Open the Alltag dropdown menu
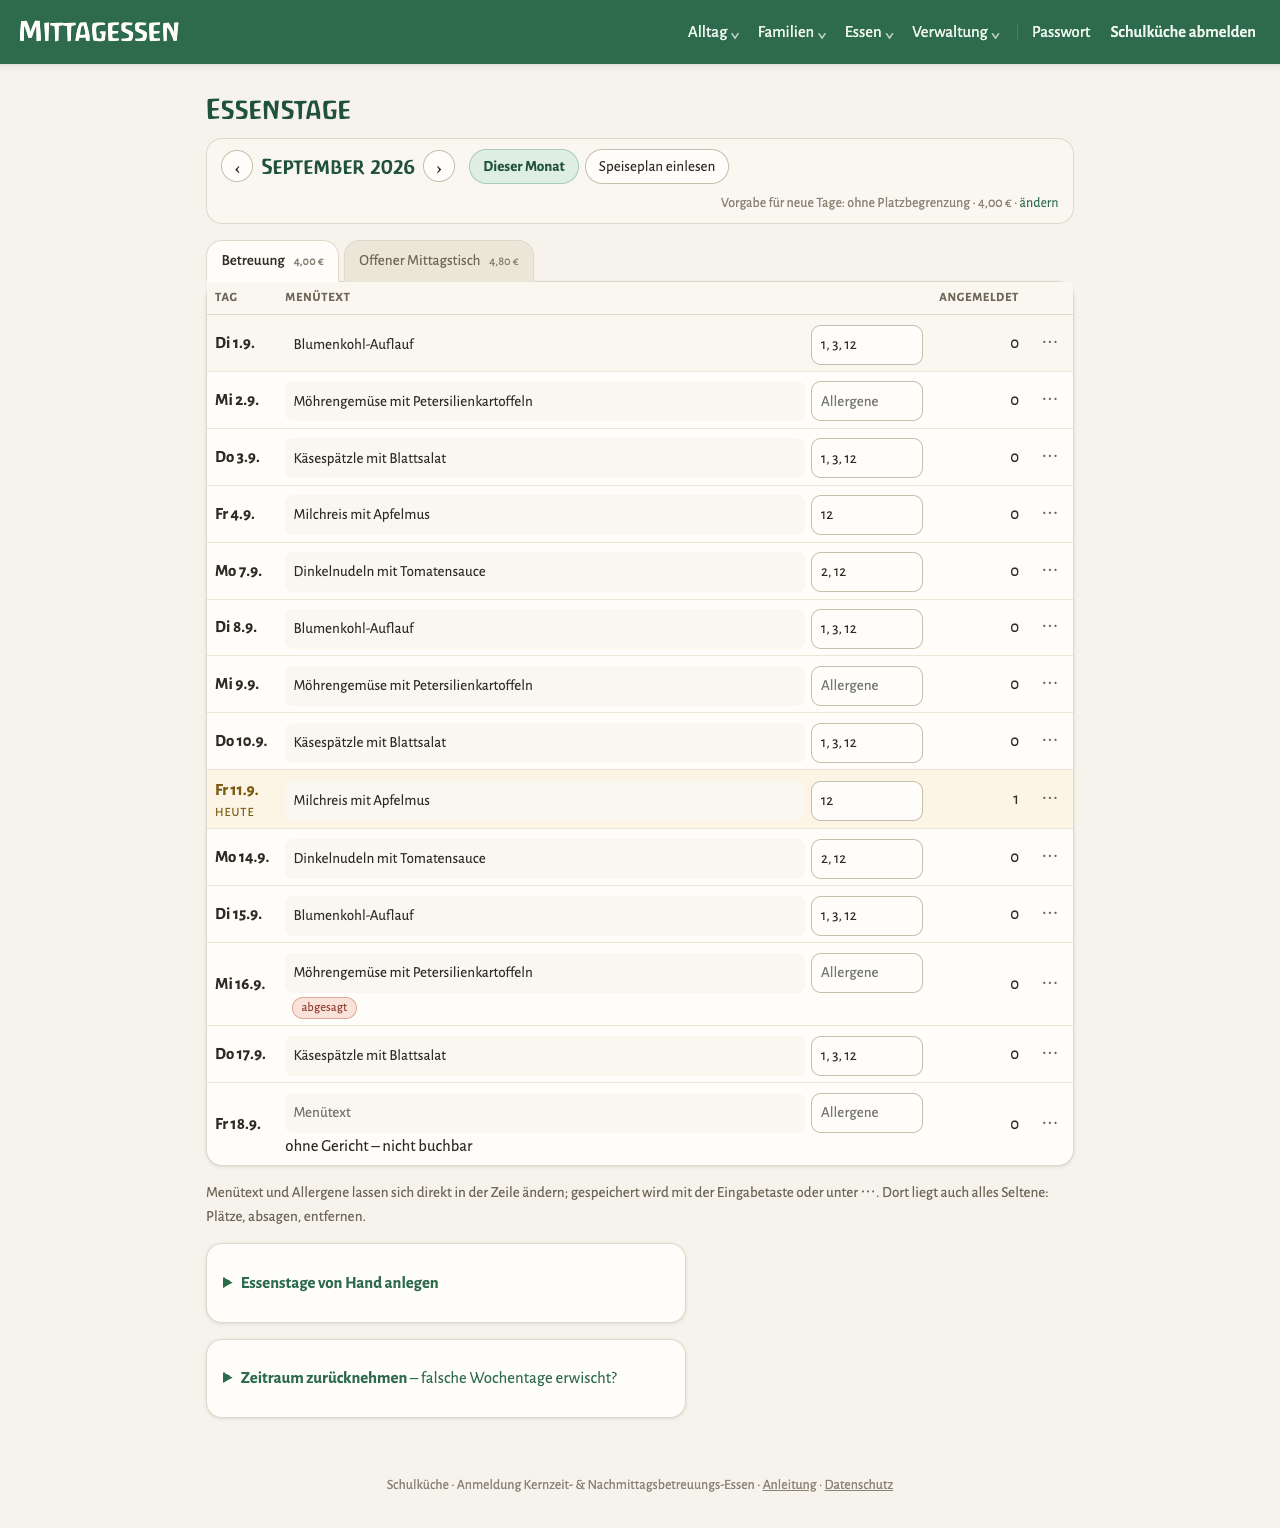The height and width of the screenshot is (1528, 1280). coord(713,32)
